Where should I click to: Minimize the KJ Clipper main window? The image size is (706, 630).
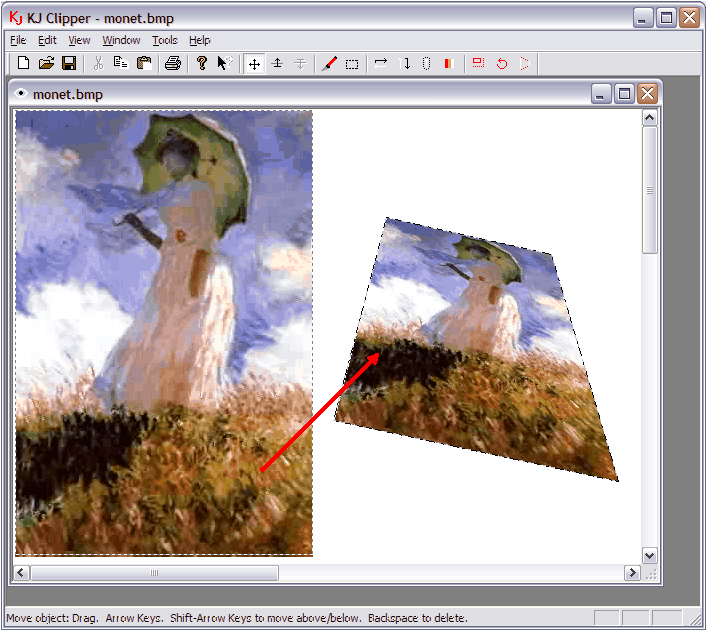click(643, 18)
